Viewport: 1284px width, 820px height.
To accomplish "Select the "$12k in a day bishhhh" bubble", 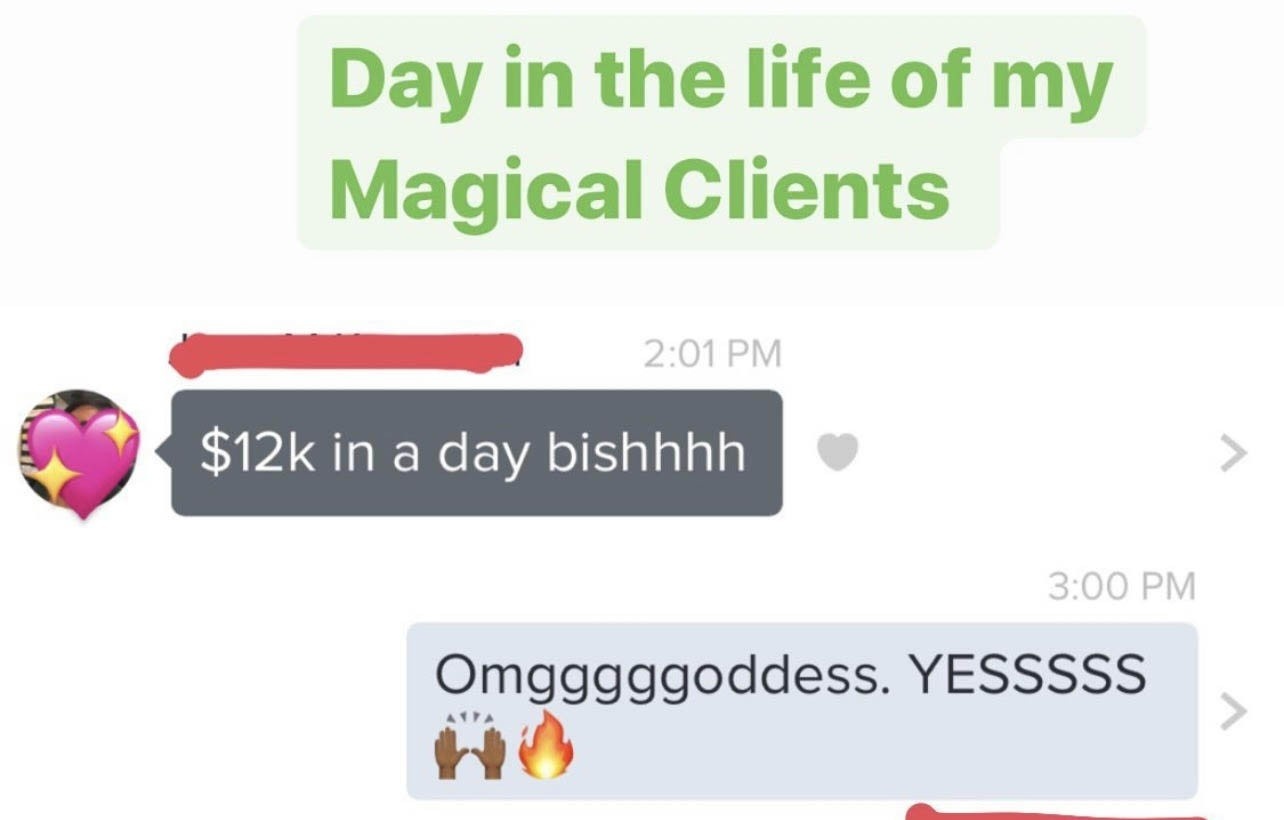I will pos(476,453).
